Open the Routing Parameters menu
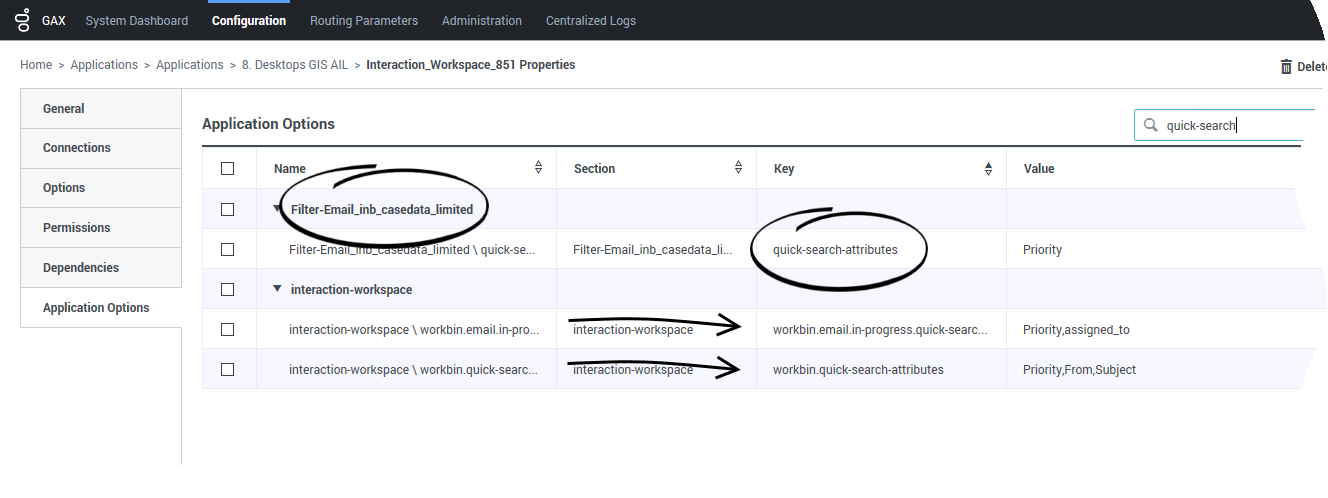Viewport: 1328px width, 498px height. [363, 21]
